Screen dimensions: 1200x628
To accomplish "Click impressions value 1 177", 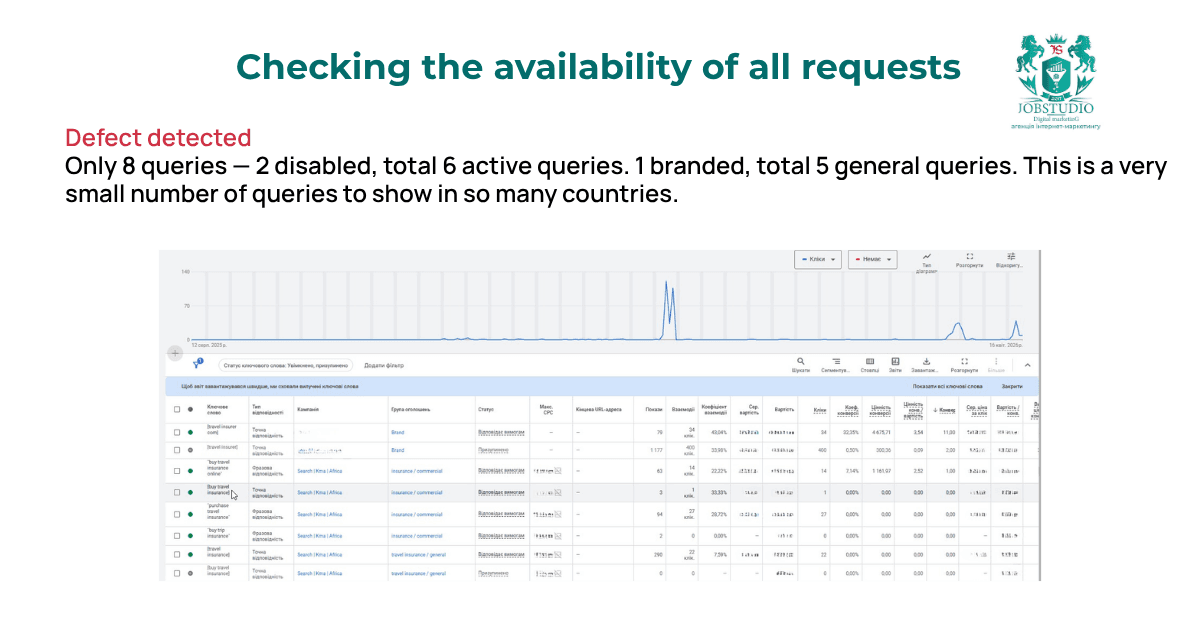I will point(656,450).
